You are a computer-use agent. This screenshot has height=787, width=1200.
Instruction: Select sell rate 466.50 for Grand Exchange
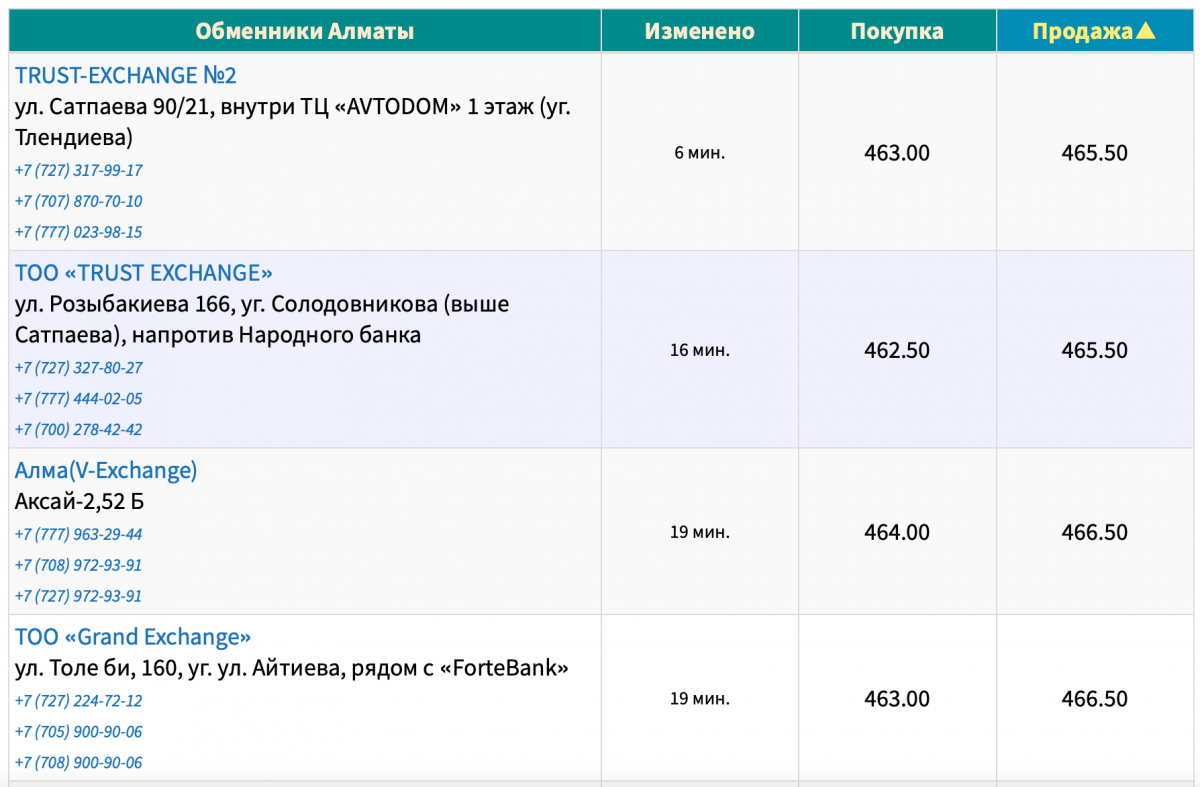pyautogui.click(x=1095, y=699)
